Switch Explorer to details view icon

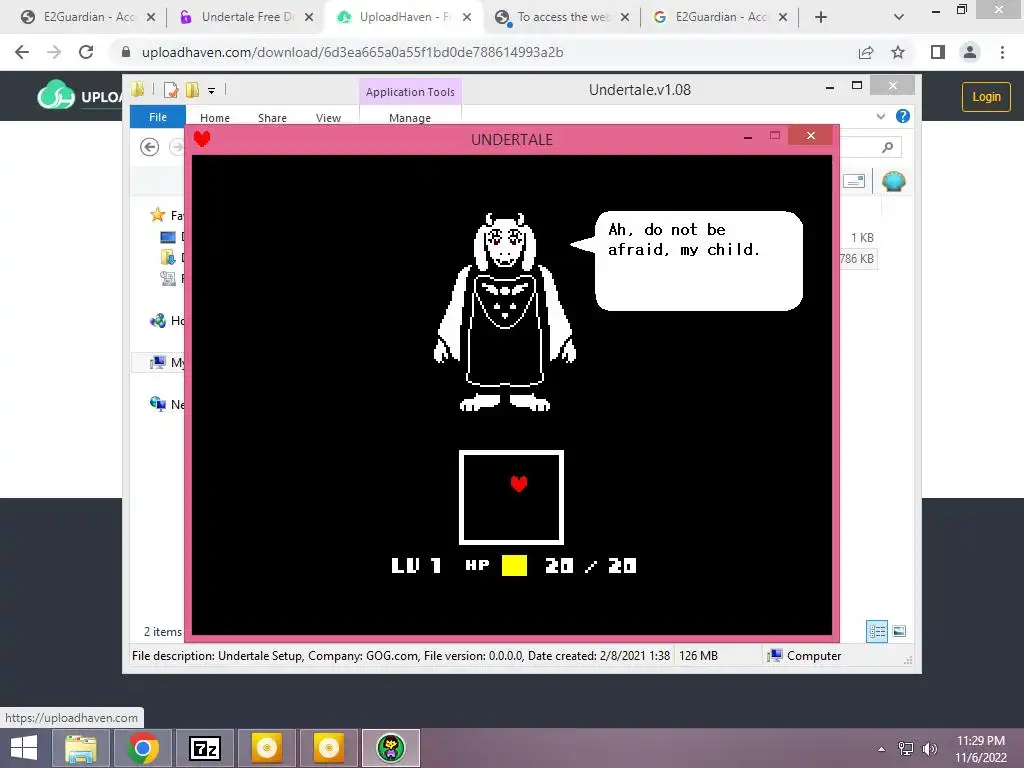pyautogui.click(x=877, y=632)
